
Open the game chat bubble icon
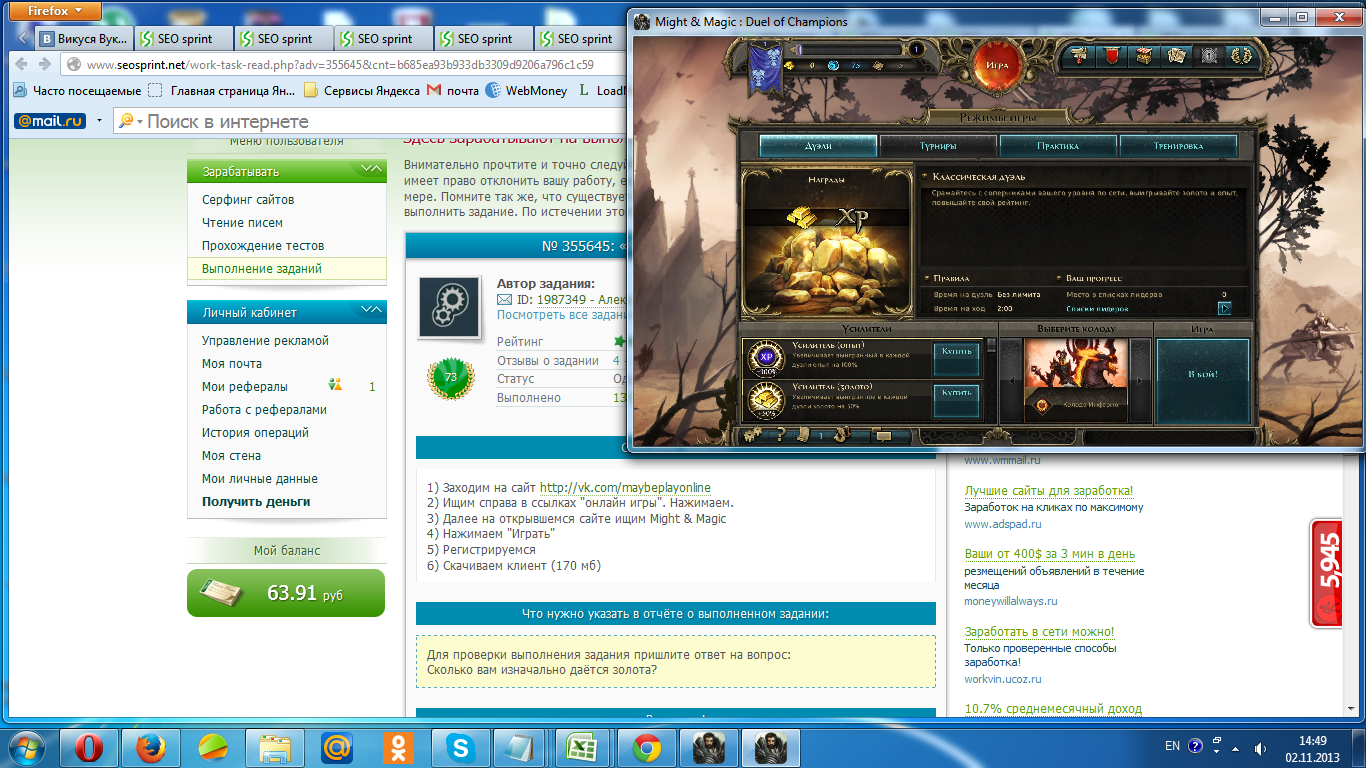point(882,435)
